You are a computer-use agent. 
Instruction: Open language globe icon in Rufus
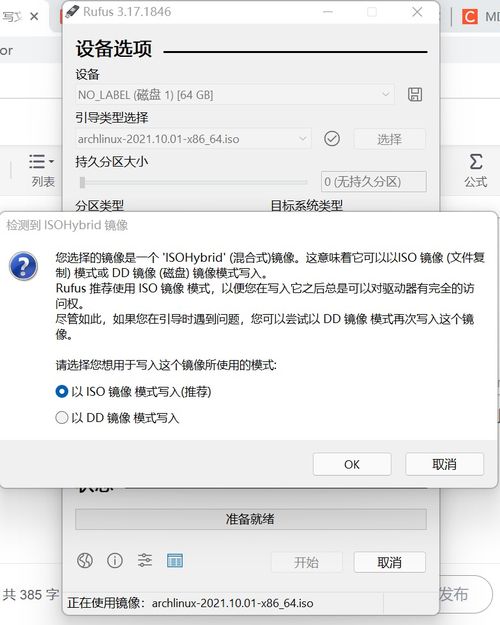[x=85, y=560]
